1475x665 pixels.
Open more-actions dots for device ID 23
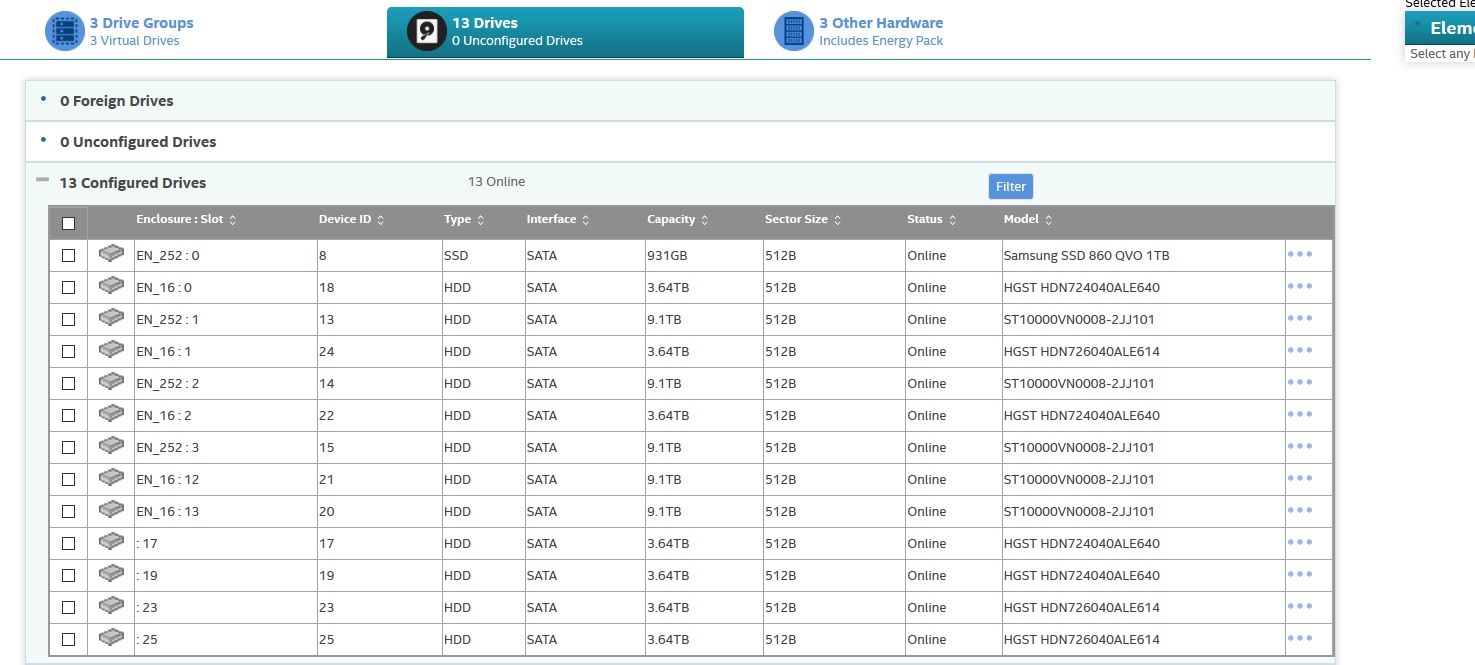[1300, 606]
